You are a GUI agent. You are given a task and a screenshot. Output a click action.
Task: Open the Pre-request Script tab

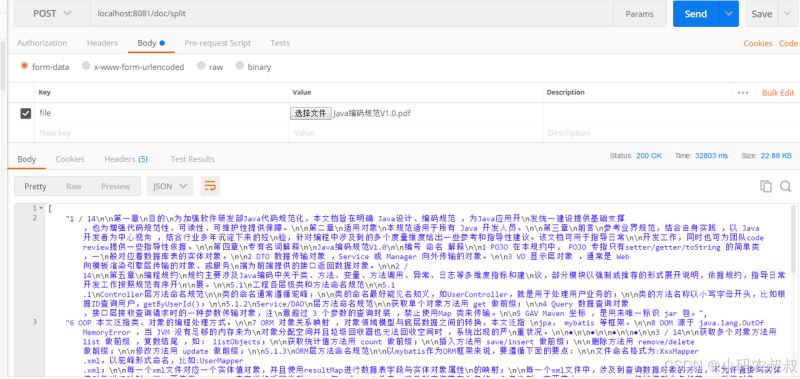pos(217,43)
